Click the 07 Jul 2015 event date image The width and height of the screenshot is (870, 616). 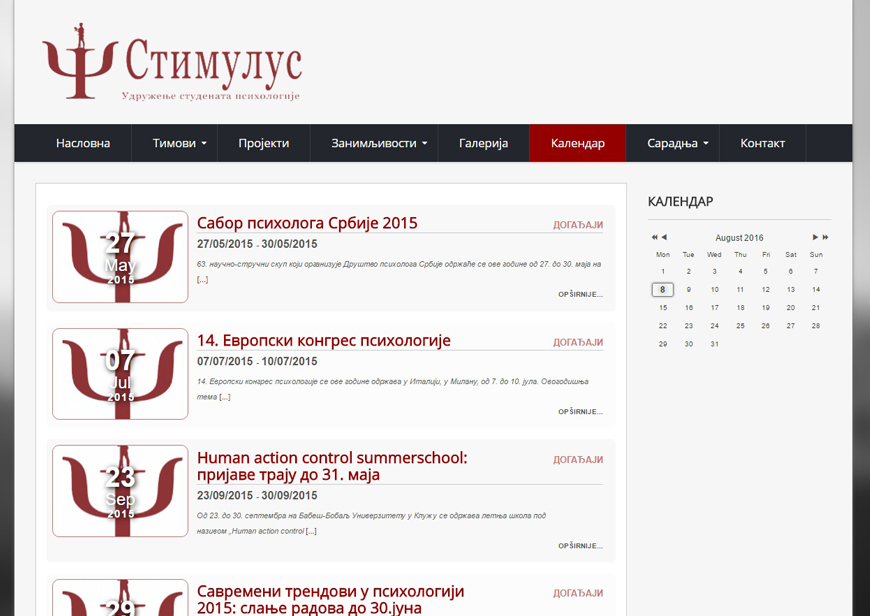120,374
